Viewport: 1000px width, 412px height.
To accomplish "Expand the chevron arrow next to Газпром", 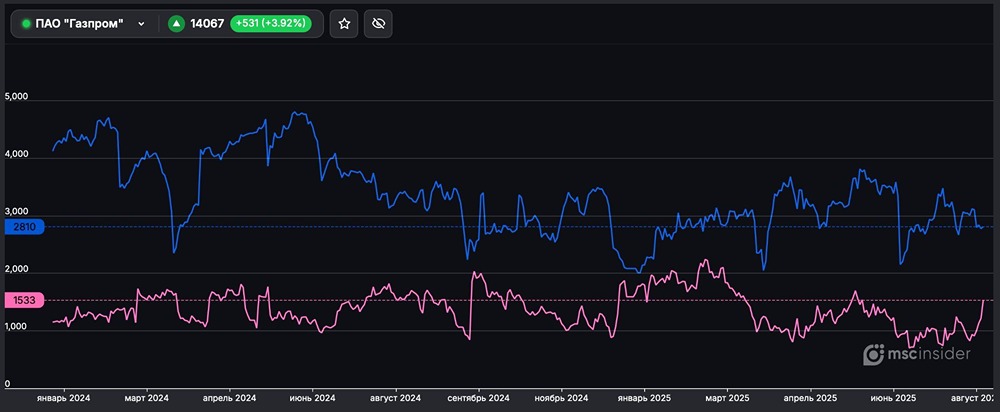I will 141,23.
